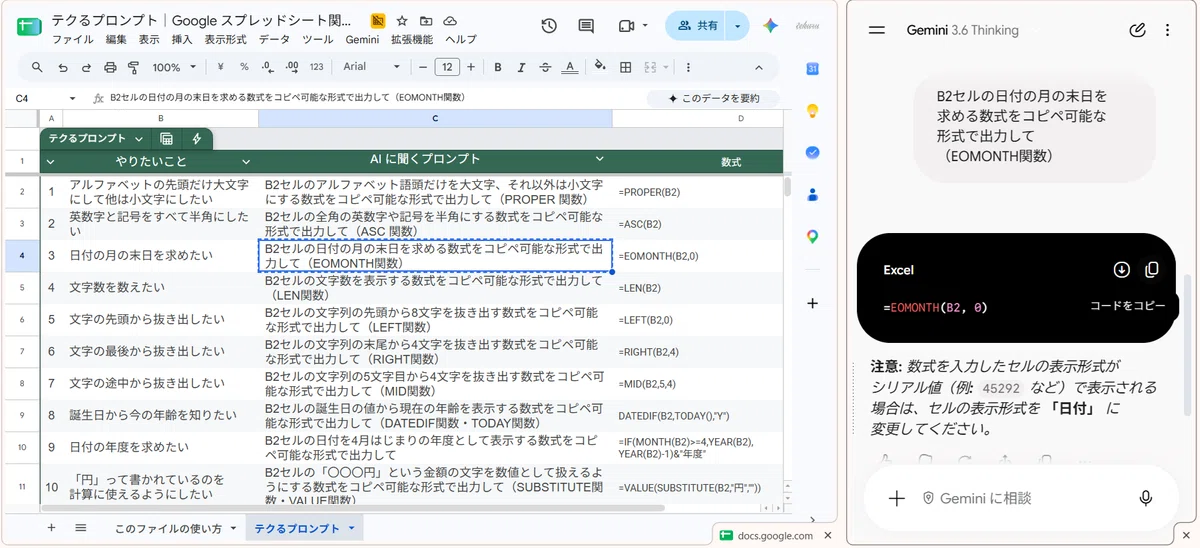
Task: Open the テクるプロンプト sheet tab arrow menu
Action: pos(351,528)
